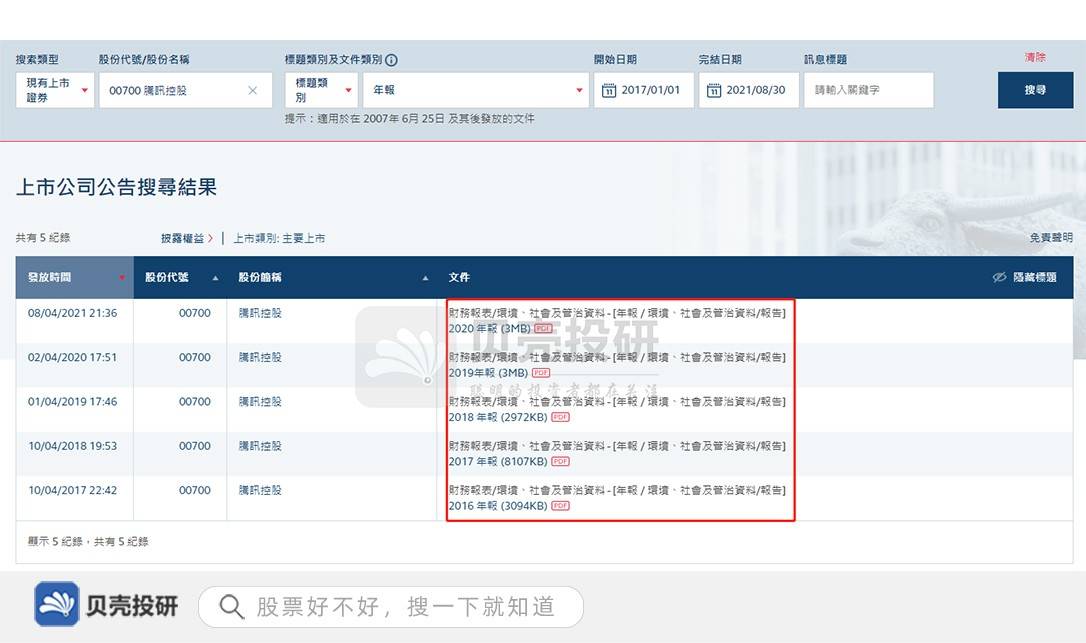
Task: Open calendar for start date 2017/01/01
Action: point(609,91)
